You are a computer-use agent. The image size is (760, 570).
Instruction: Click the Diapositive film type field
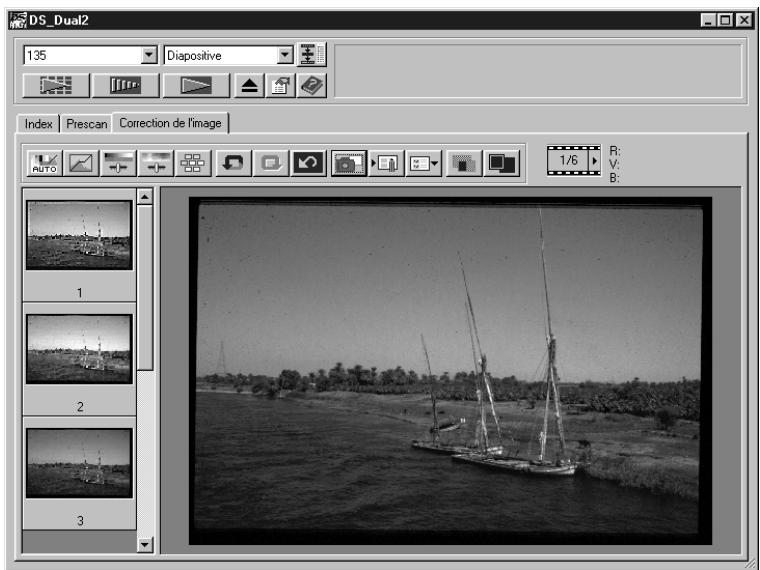coord(229,55)
